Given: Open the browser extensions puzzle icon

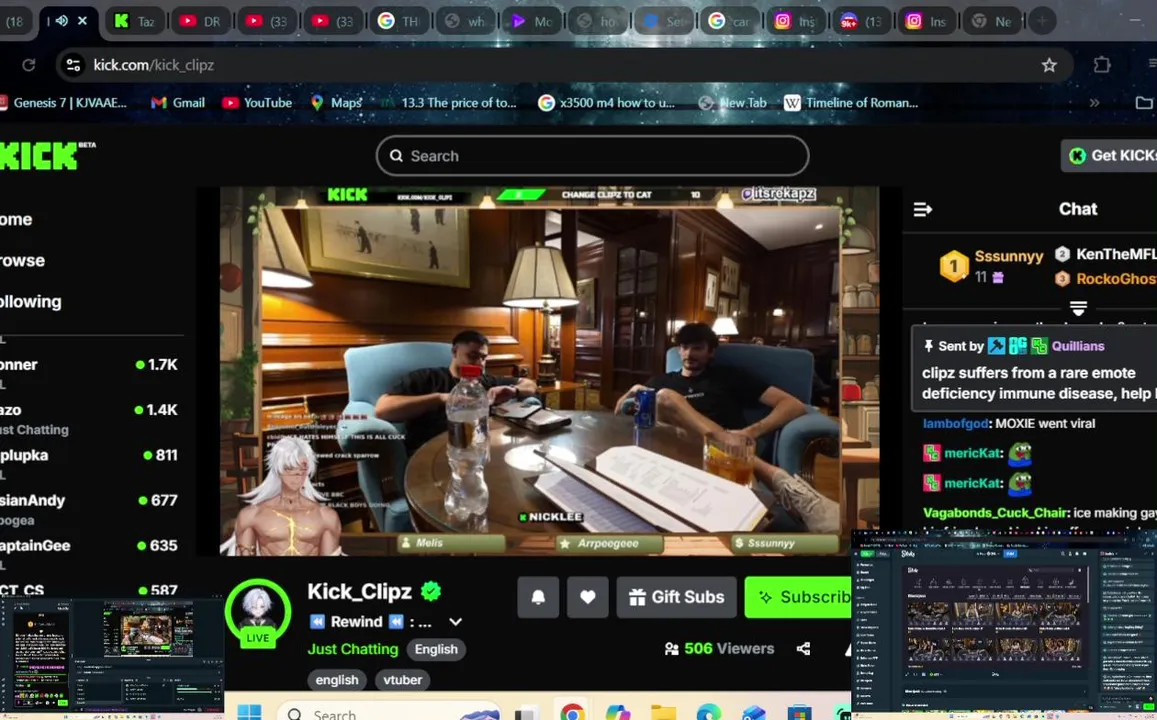Looking at the screenshot, I should 1102,65.
